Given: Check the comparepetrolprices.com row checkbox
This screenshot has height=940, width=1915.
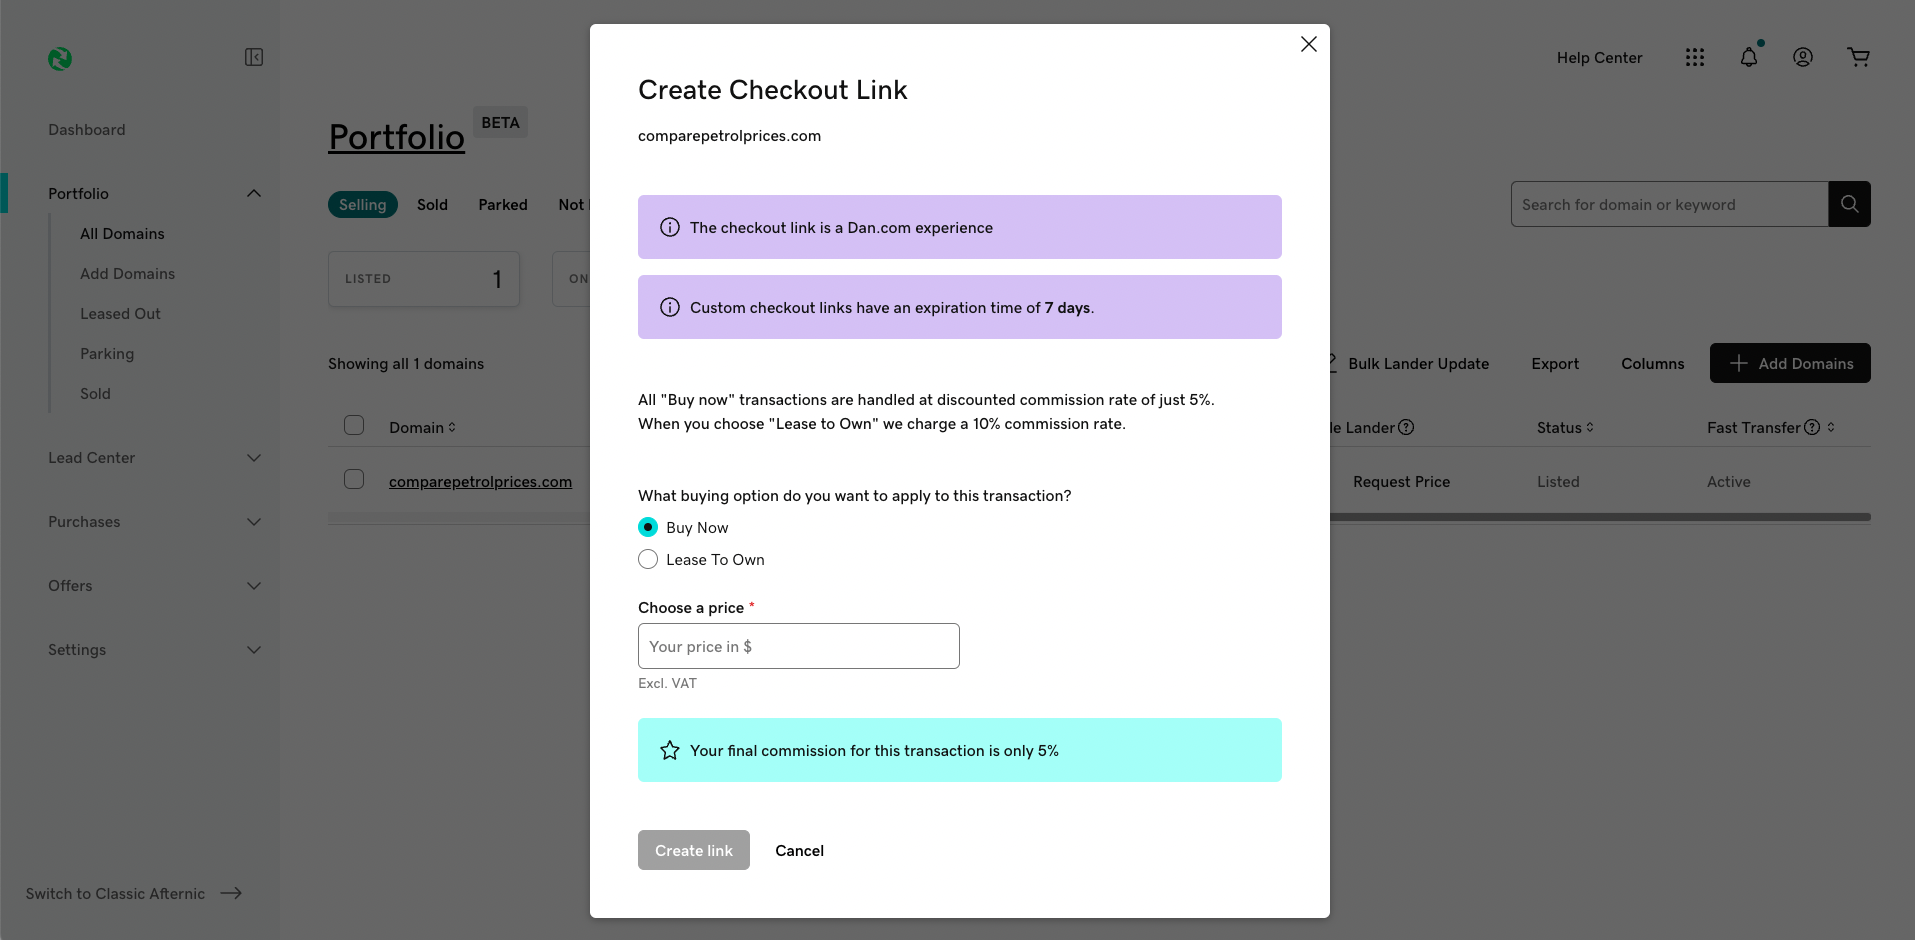Looking at the screenshot, I should pos(353,479).
